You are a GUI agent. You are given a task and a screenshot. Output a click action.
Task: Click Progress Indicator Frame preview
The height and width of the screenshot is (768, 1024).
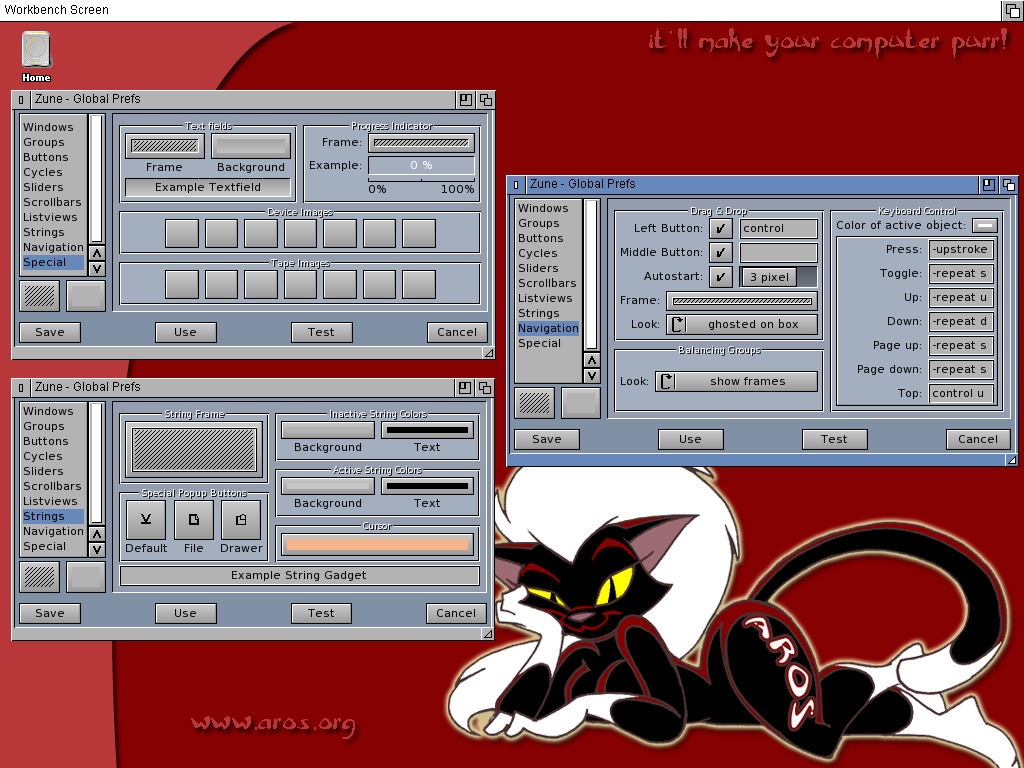(x=421, y=143)
